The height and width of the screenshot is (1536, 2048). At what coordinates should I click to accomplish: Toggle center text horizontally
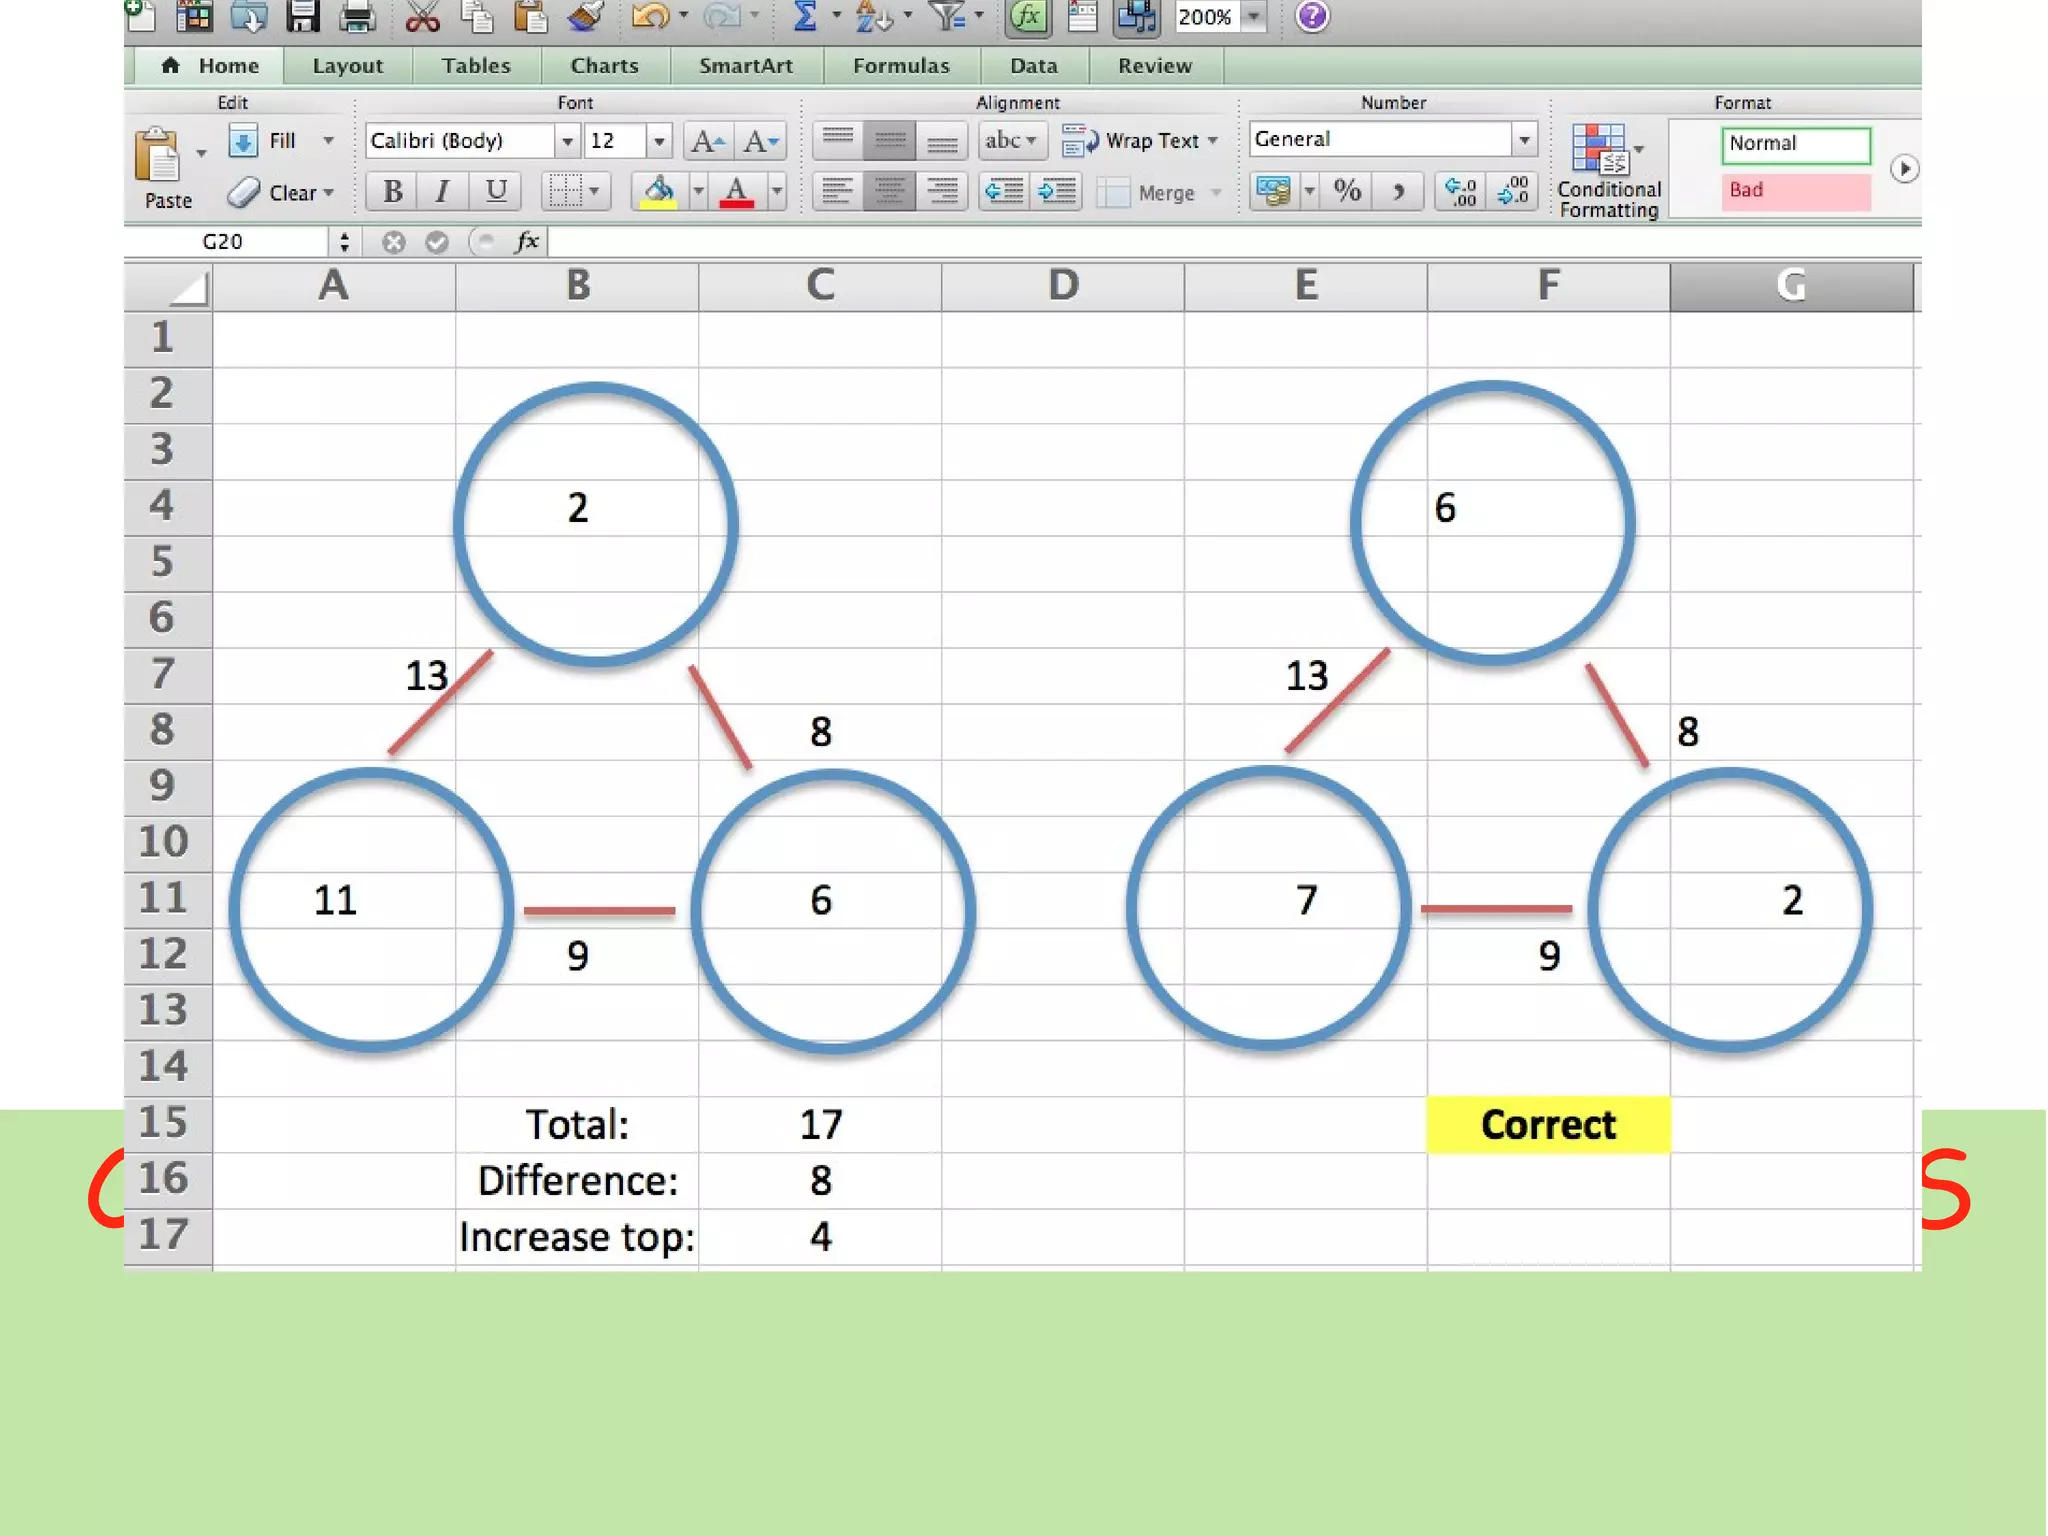[x=889, y=190]
